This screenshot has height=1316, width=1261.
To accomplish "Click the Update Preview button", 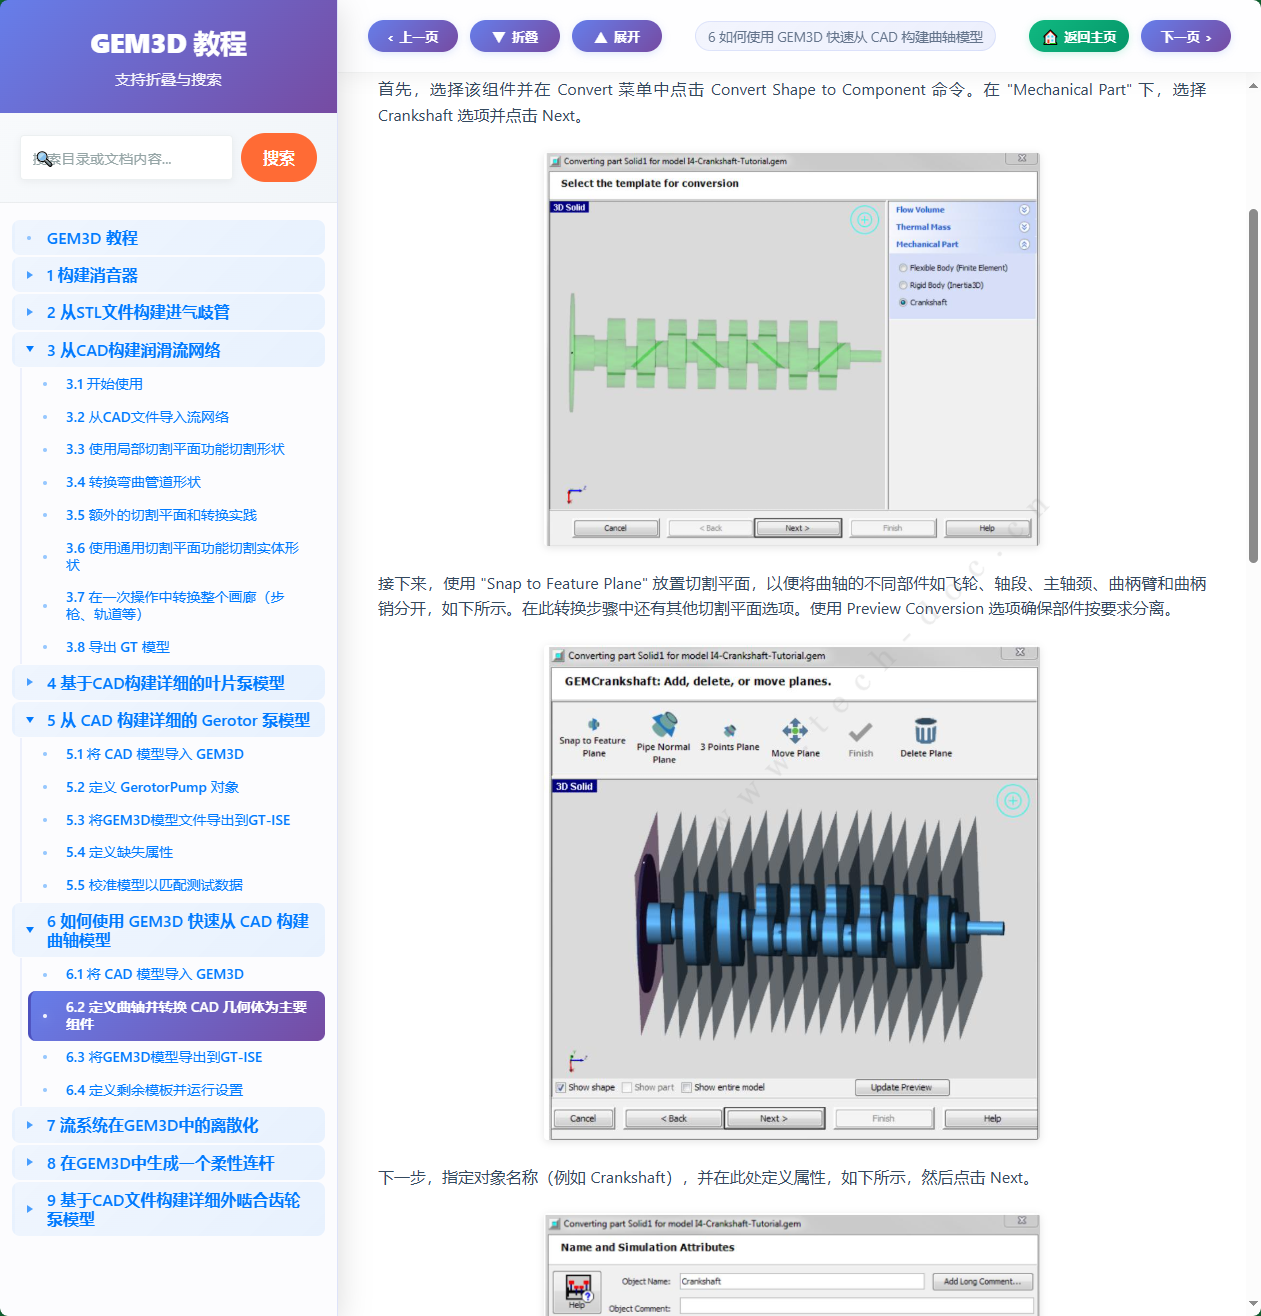I will point(901,1087).
